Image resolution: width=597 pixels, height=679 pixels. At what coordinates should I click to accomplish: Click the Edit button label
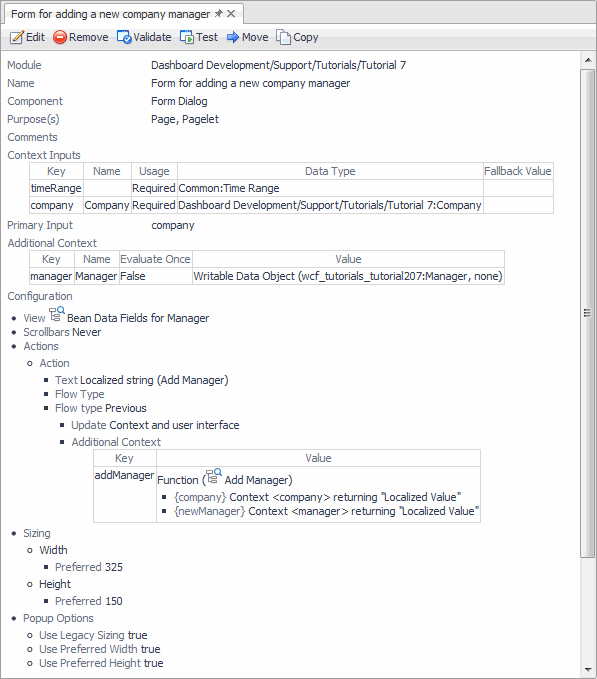(35, 37)
